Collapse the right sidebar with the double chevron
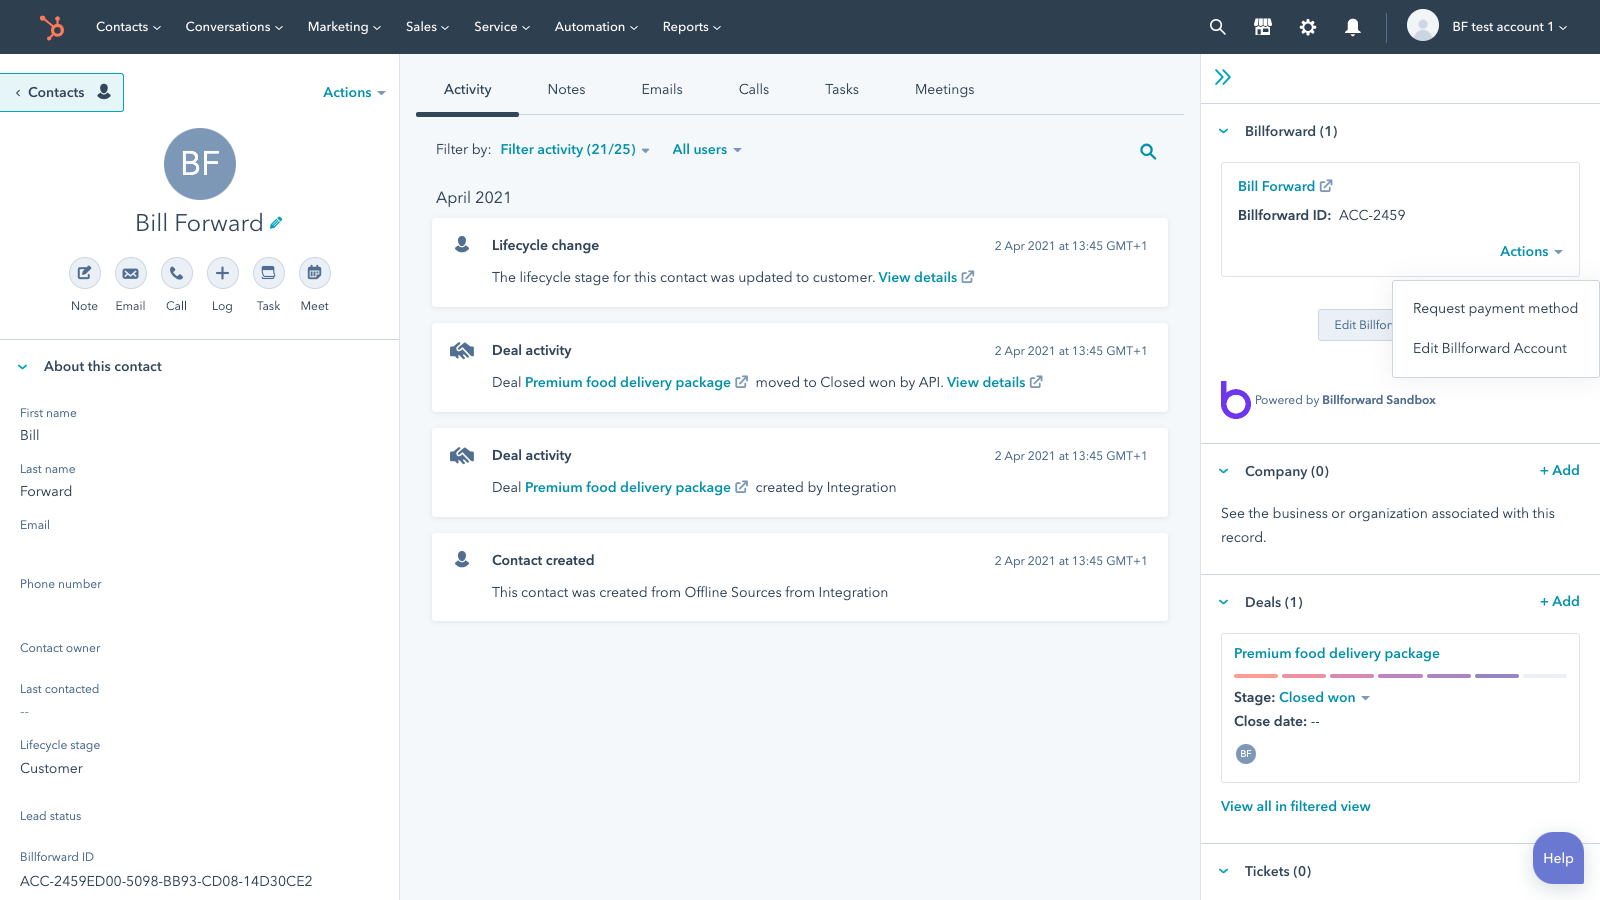 (x=1223, y=76)
